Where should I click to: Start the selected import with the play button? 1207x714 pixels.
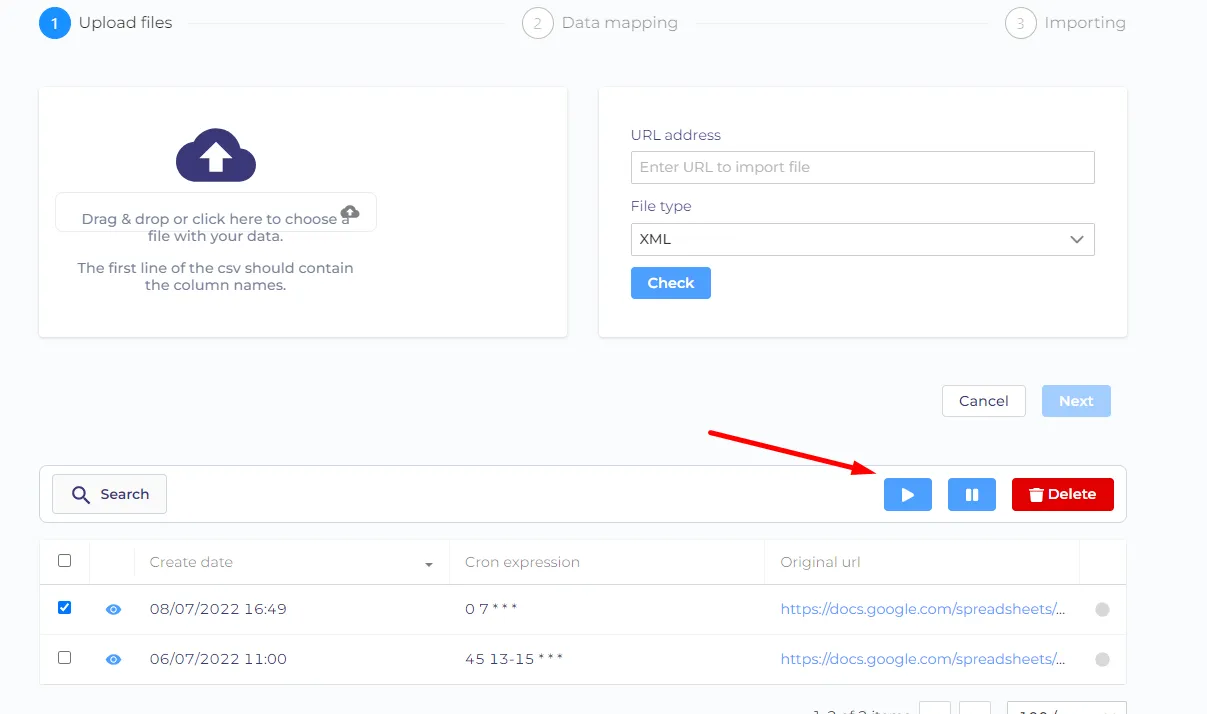(x=908, y=494)
